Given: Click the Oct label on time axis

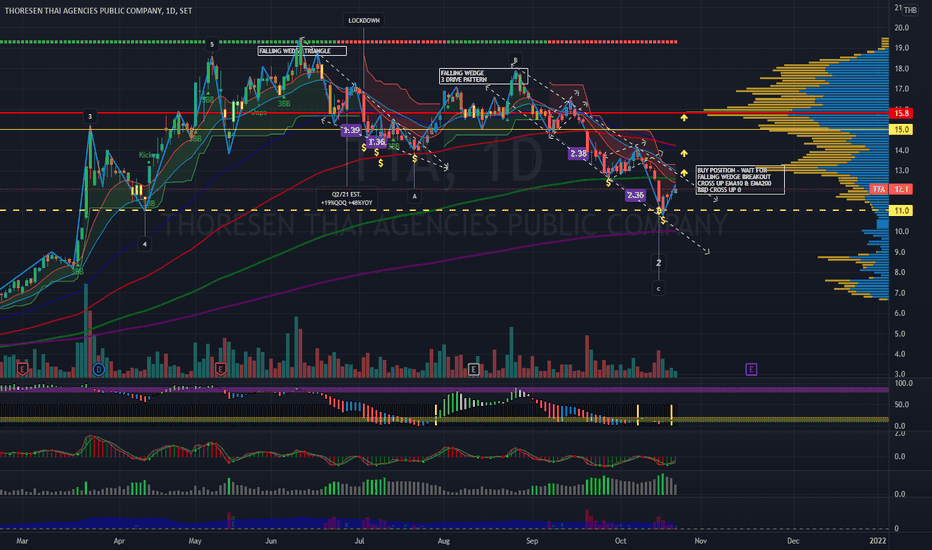Looking at the screenshot, I should coord(621,541).
